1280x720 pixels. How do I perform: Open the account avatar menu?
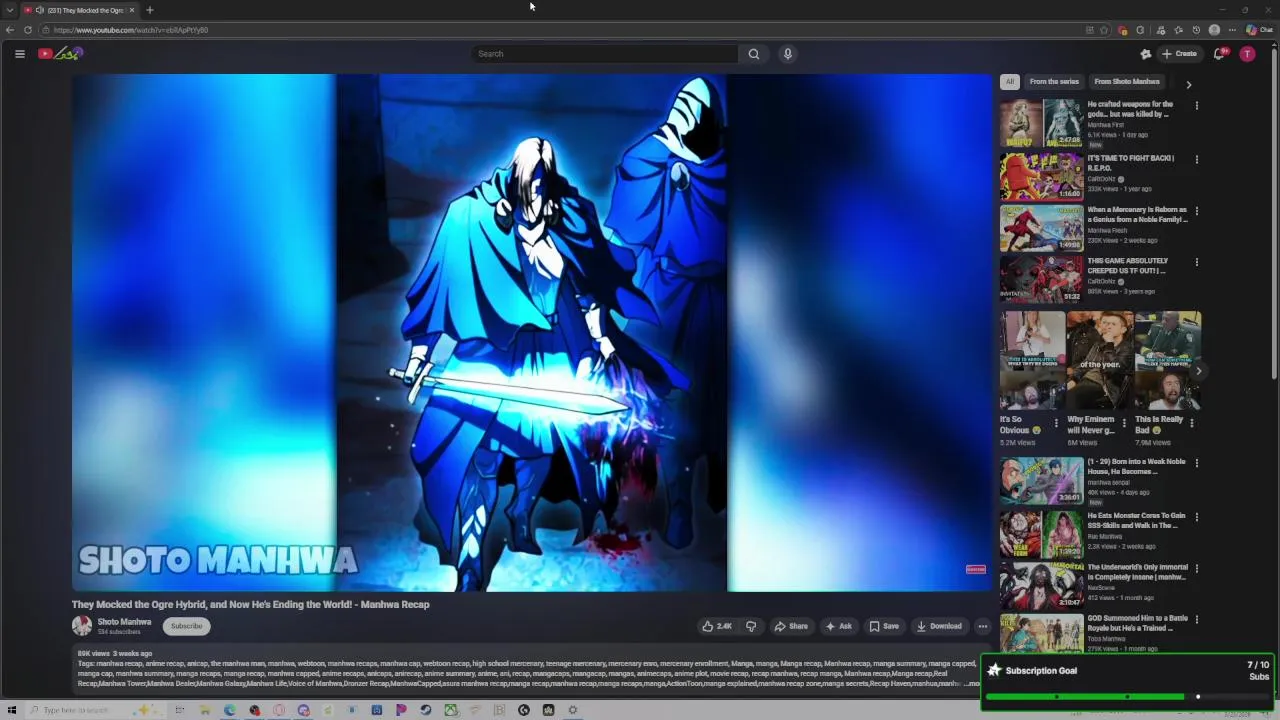(x=1247, y=54)
